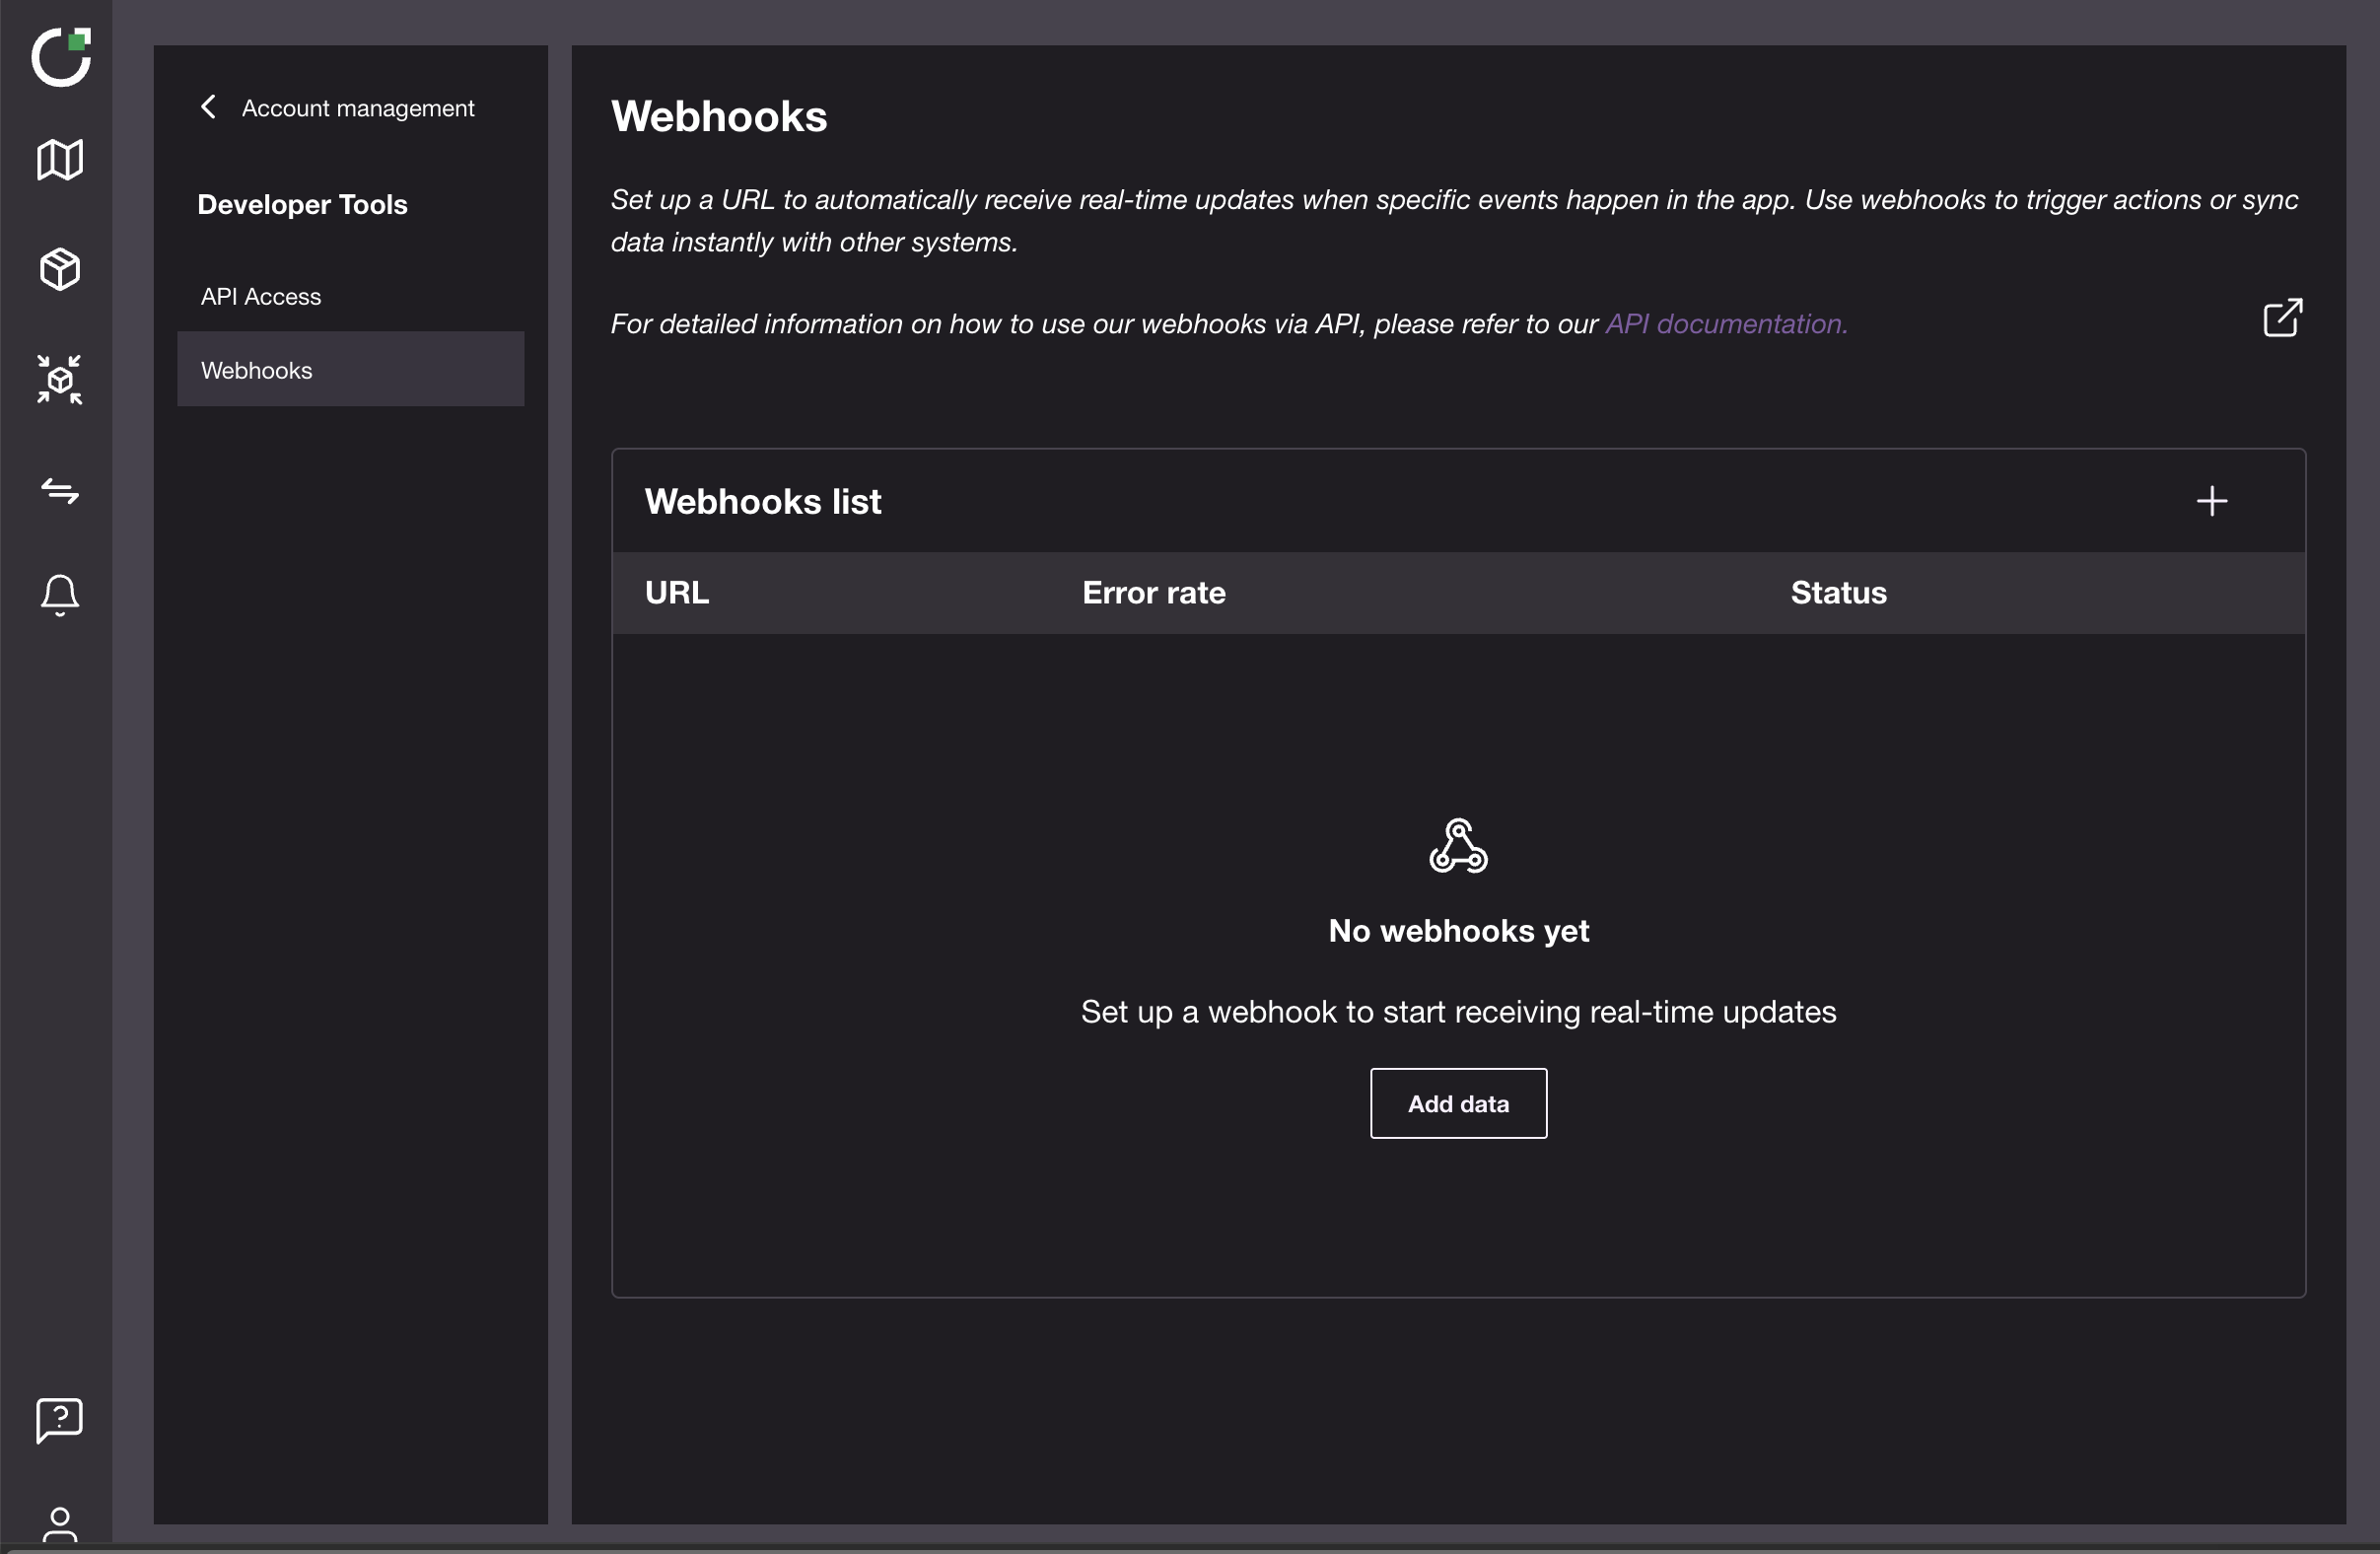Go back using Account management chevron
The image size is (2380, 1554).
pyautogui.click(x=209, y=107)
